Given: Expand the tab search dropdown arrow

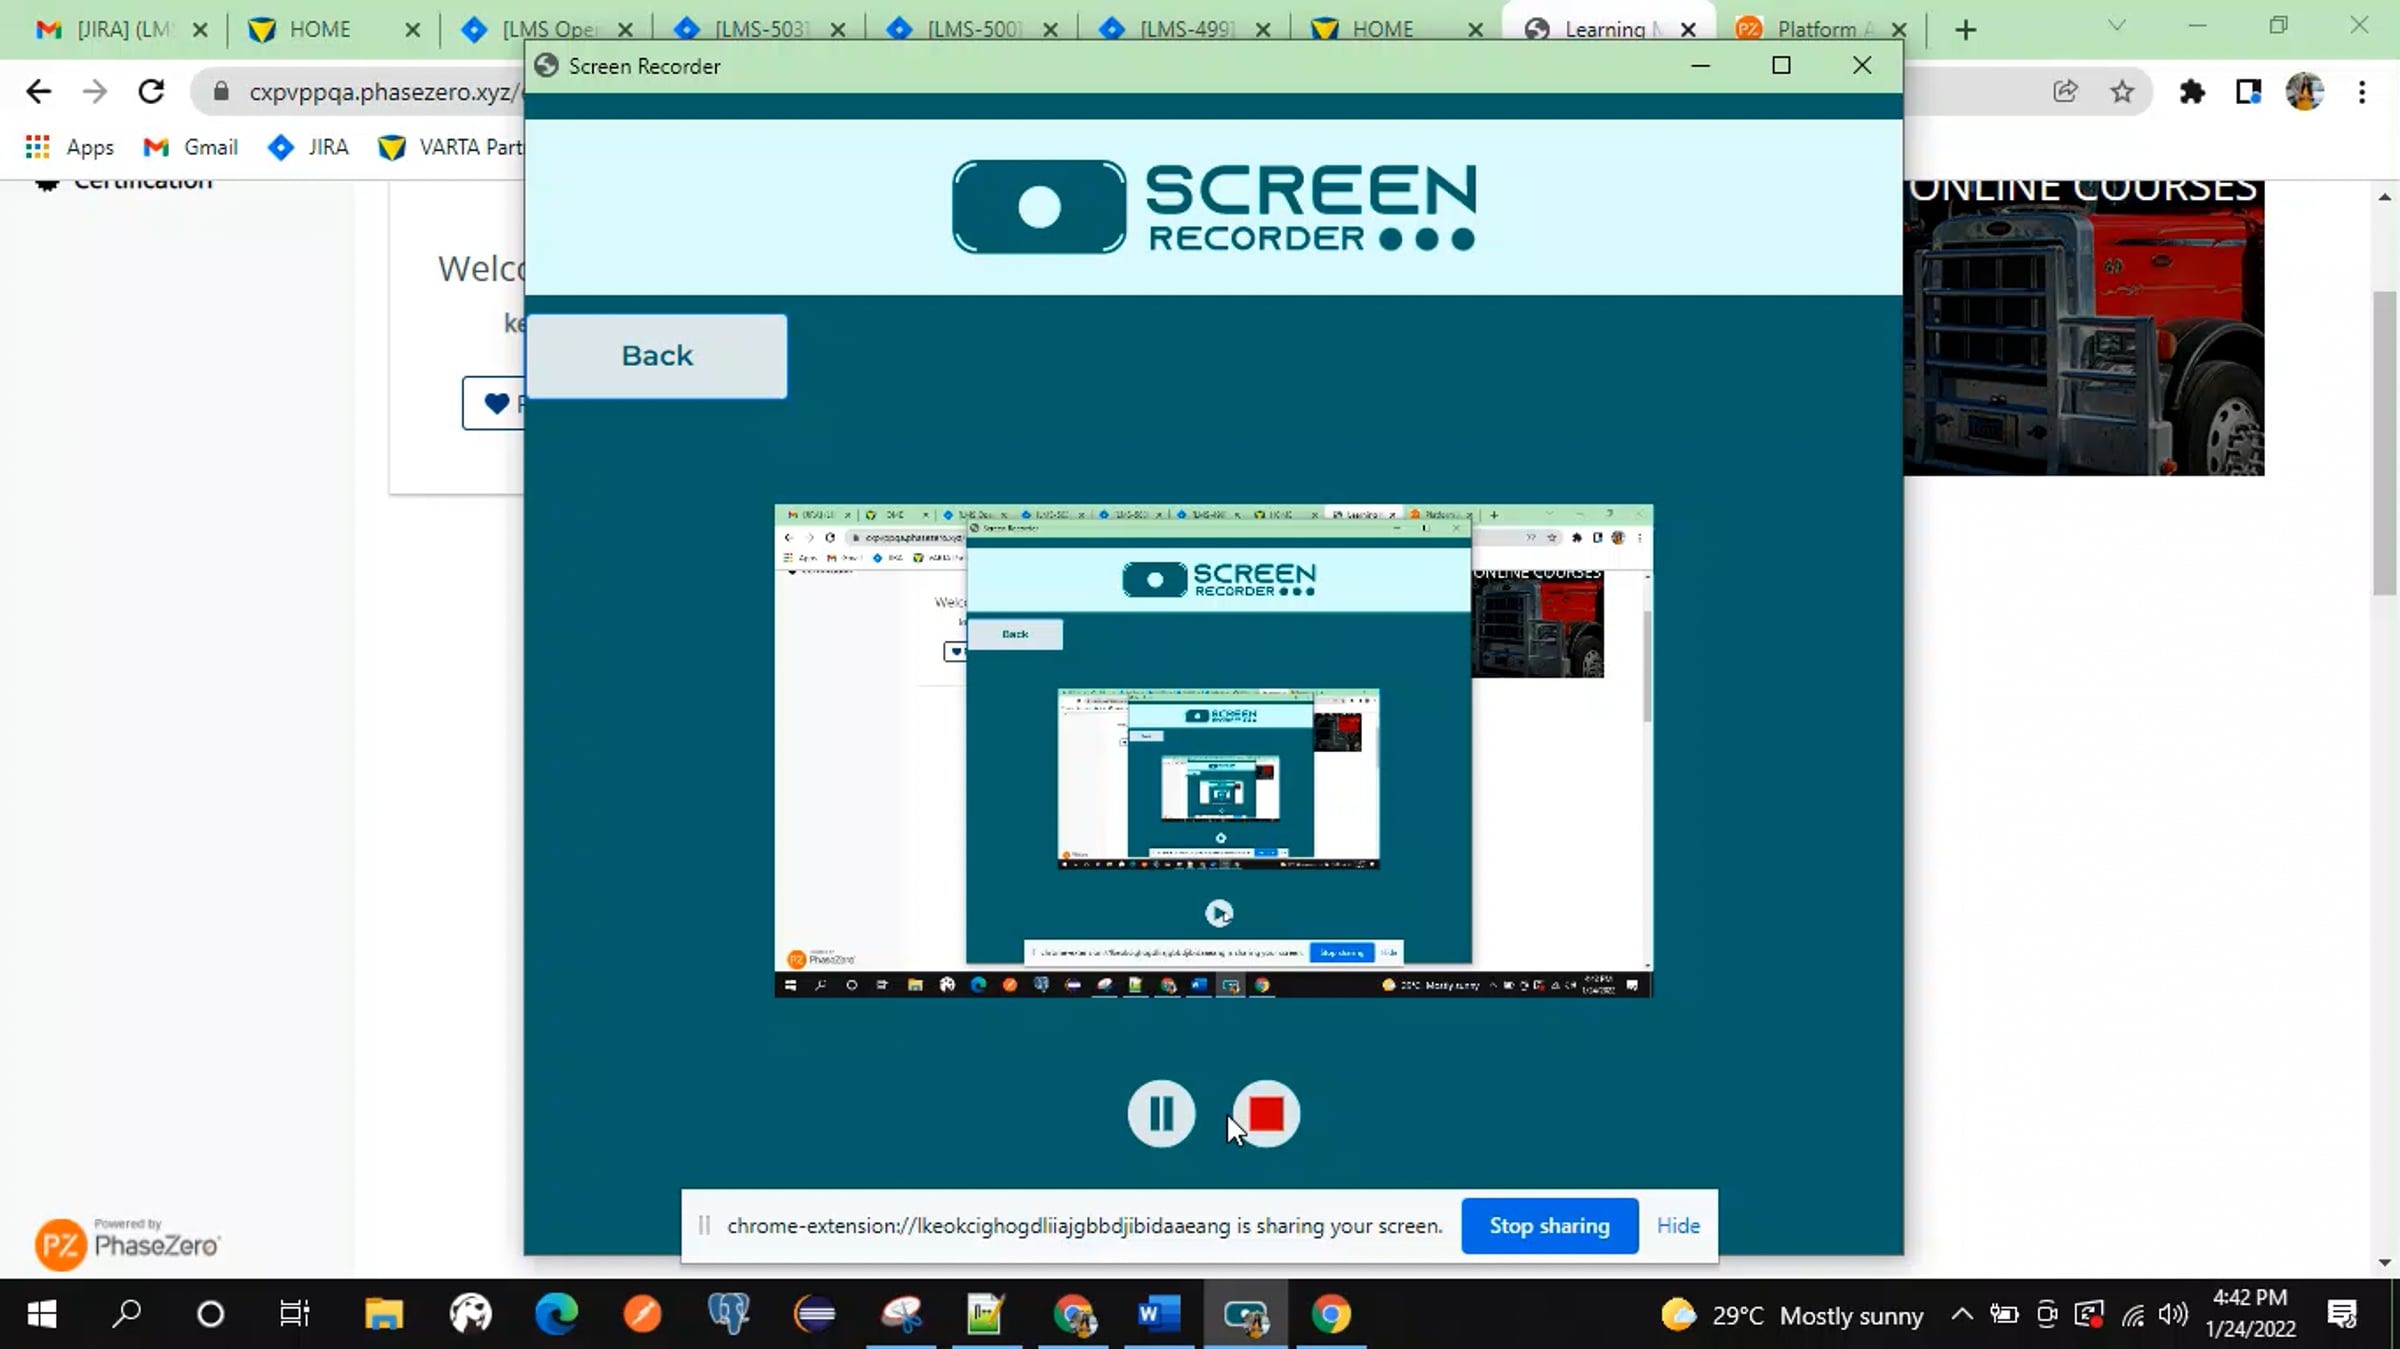Looking at the screenshot, I should point(2116,26).
